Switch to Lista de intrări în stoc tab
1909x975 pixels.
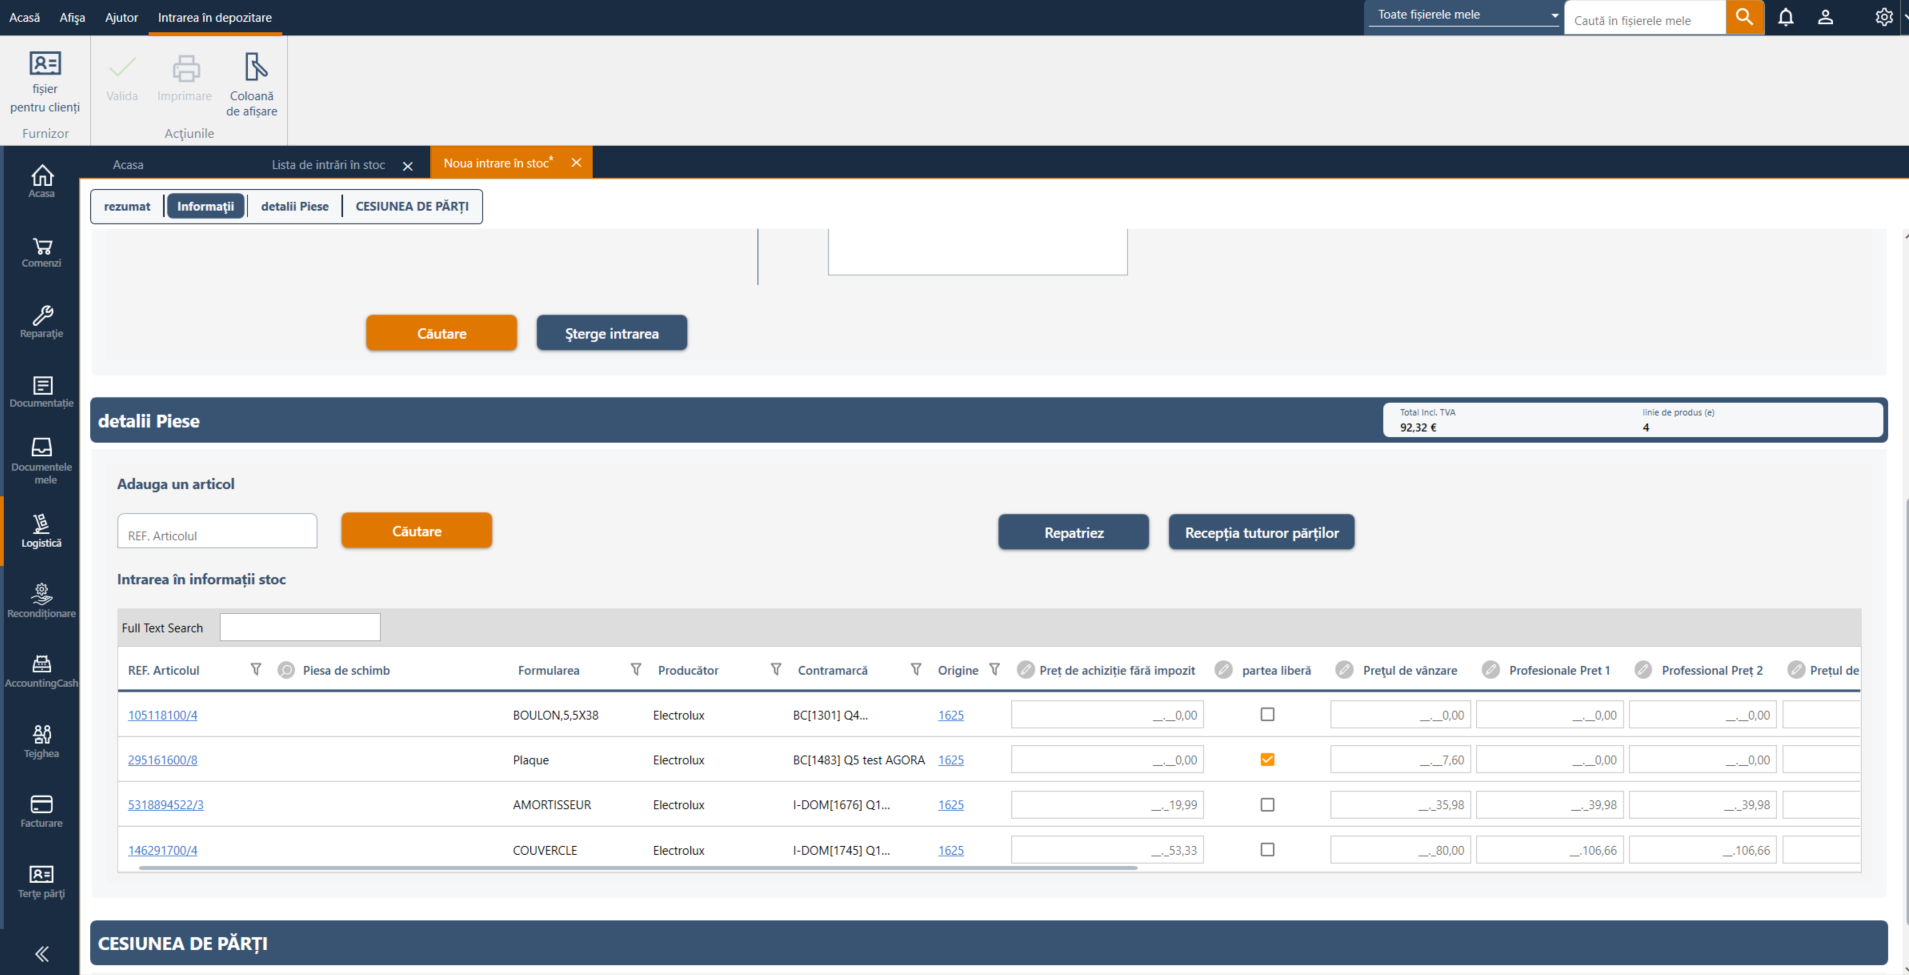pos(328,165)
